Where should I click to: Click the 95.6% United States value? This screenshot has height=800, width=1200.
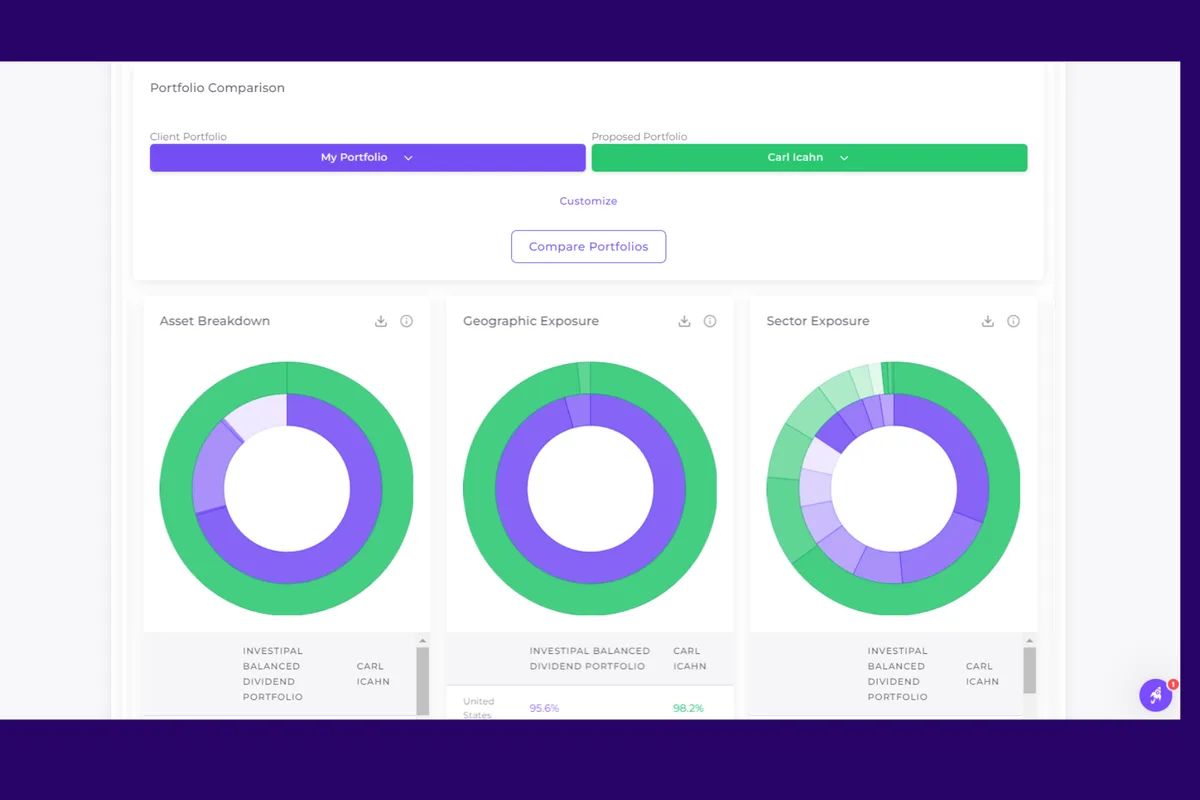click(544, 708)
